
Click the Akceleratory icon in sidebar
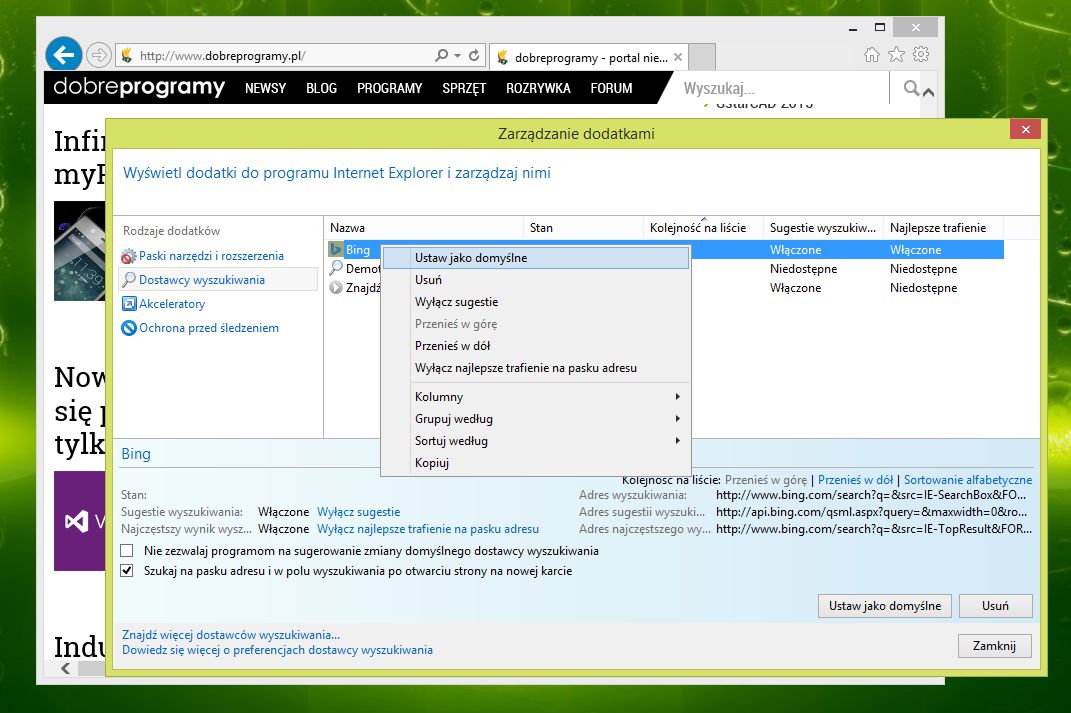[128, 303]
